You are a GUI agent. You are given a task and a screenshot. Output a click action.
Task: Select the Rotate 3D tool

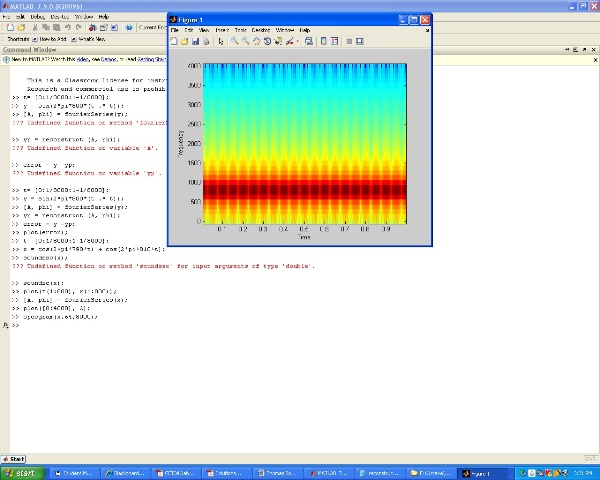pos(267,41)
